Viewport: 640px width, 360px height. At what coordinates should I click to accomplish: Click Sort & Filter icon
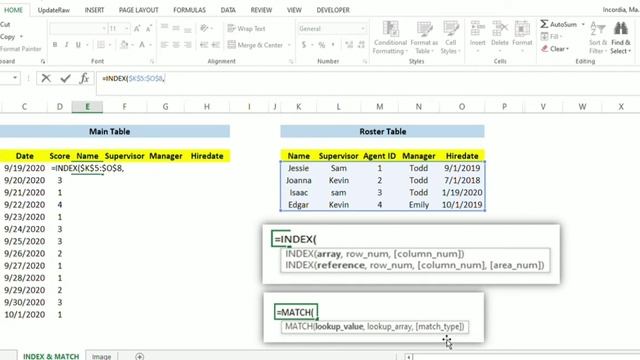[x=597, y=29]
